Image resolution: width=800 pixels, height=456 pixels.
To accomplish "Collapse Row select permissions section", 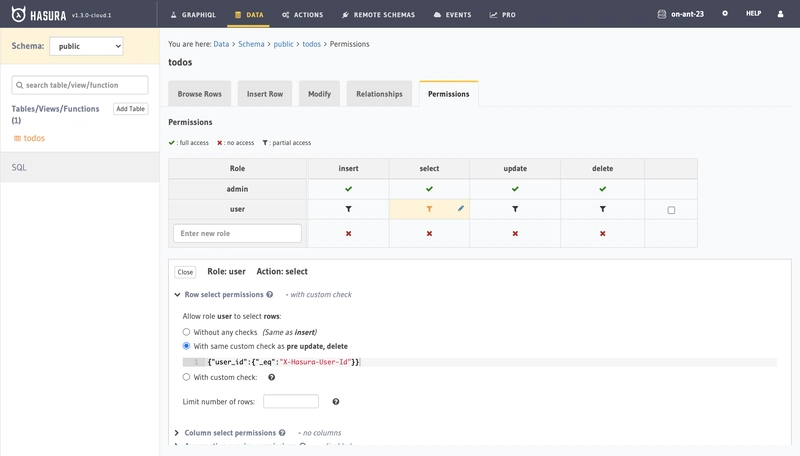I will click(x=177, y=294).
